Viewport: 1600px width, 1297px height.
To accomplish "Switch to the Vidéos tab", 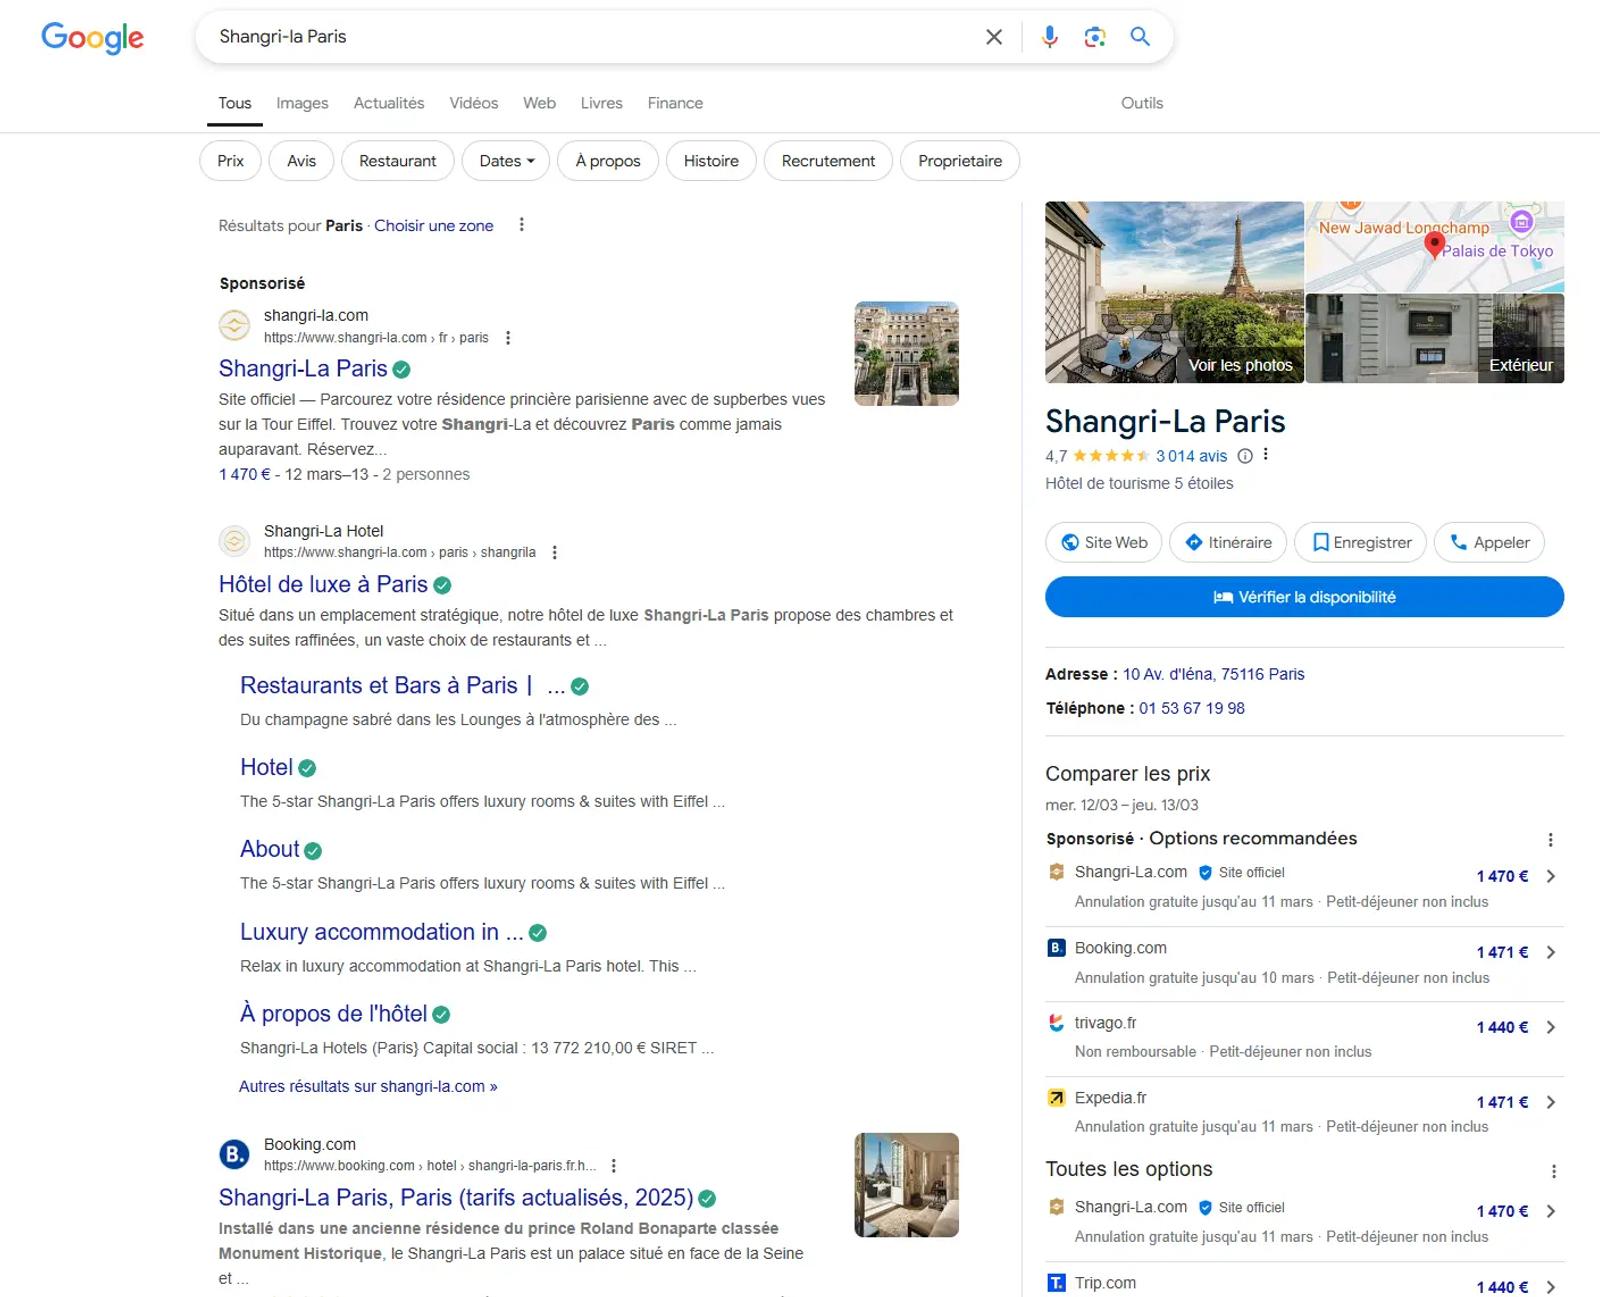I will pos(474,103).
